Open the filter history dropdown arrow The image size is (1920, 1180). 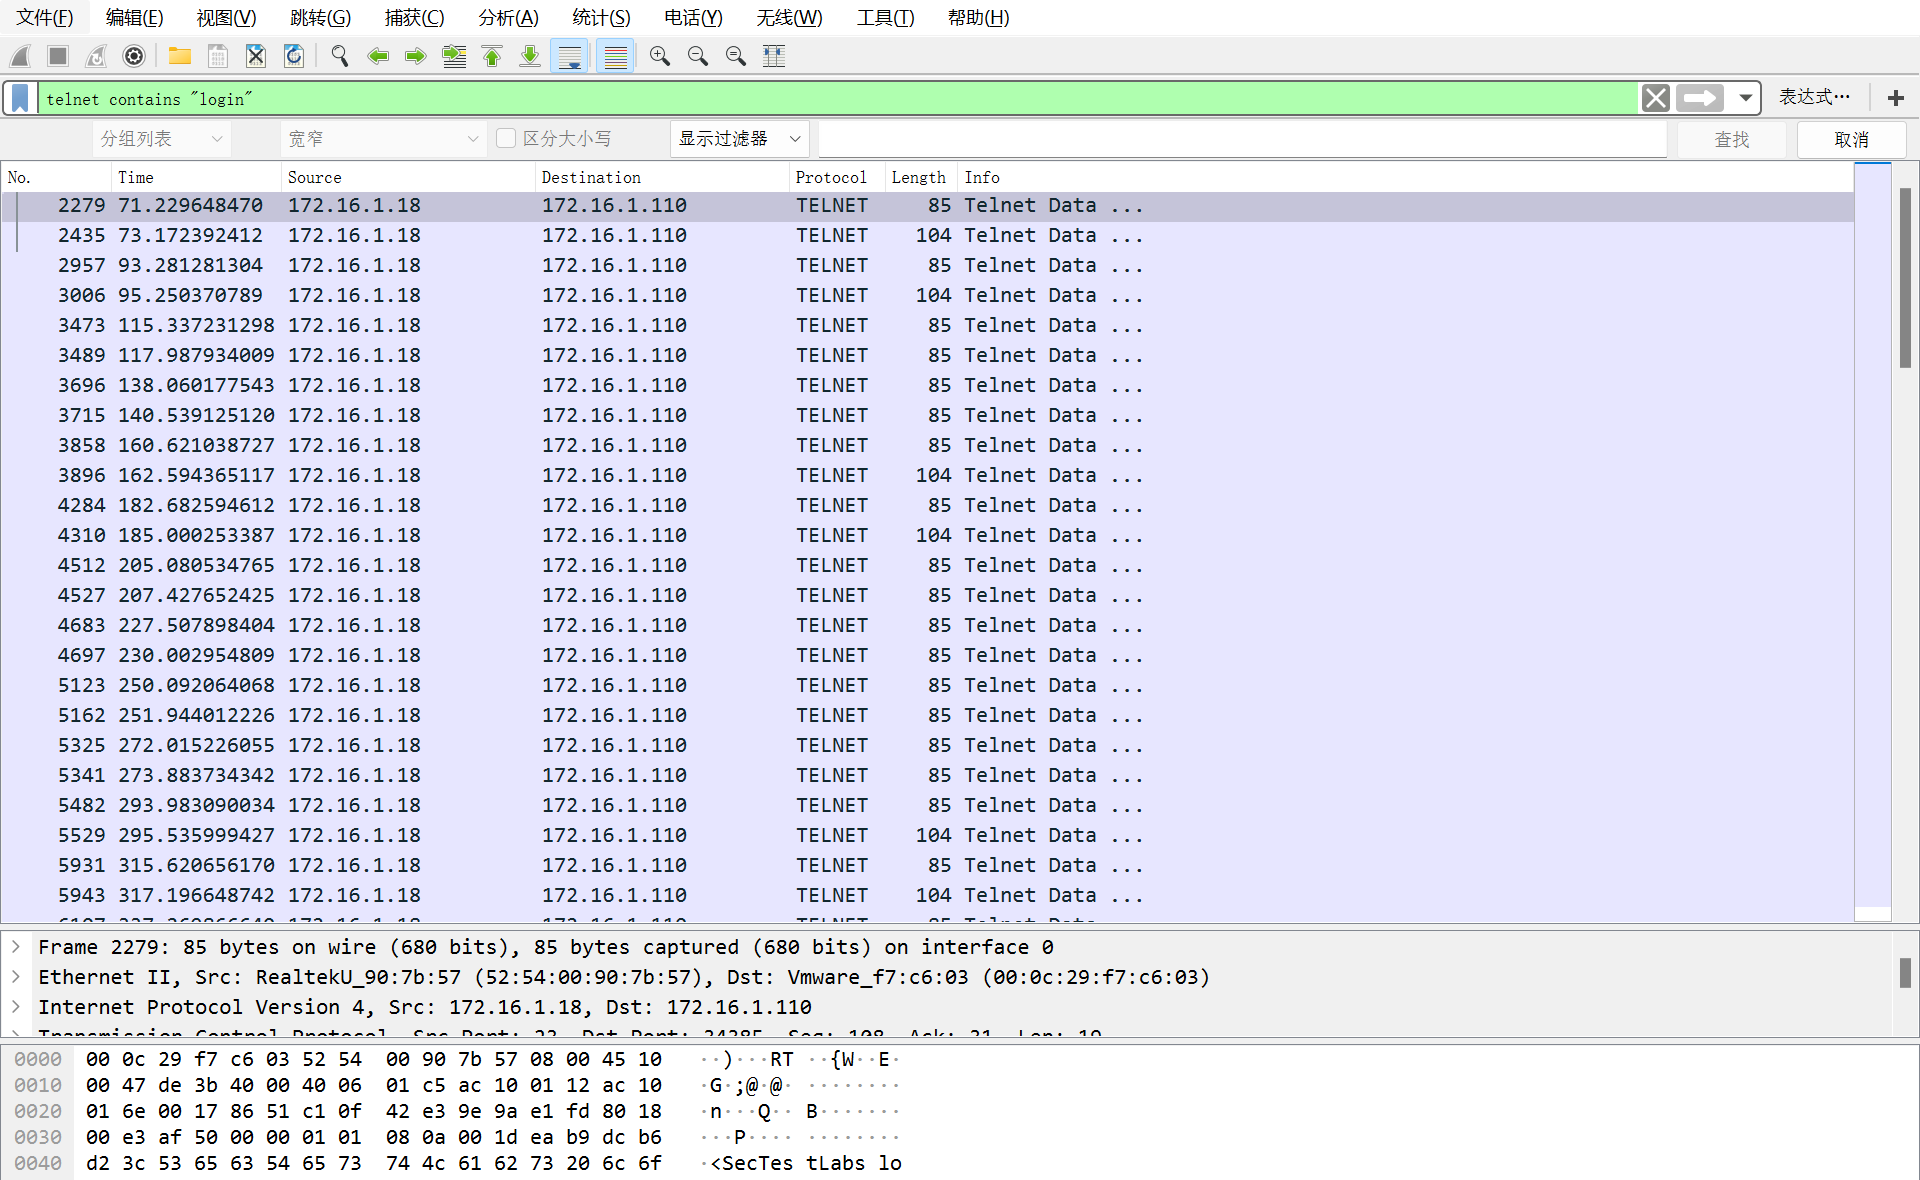coord(1745,98)
